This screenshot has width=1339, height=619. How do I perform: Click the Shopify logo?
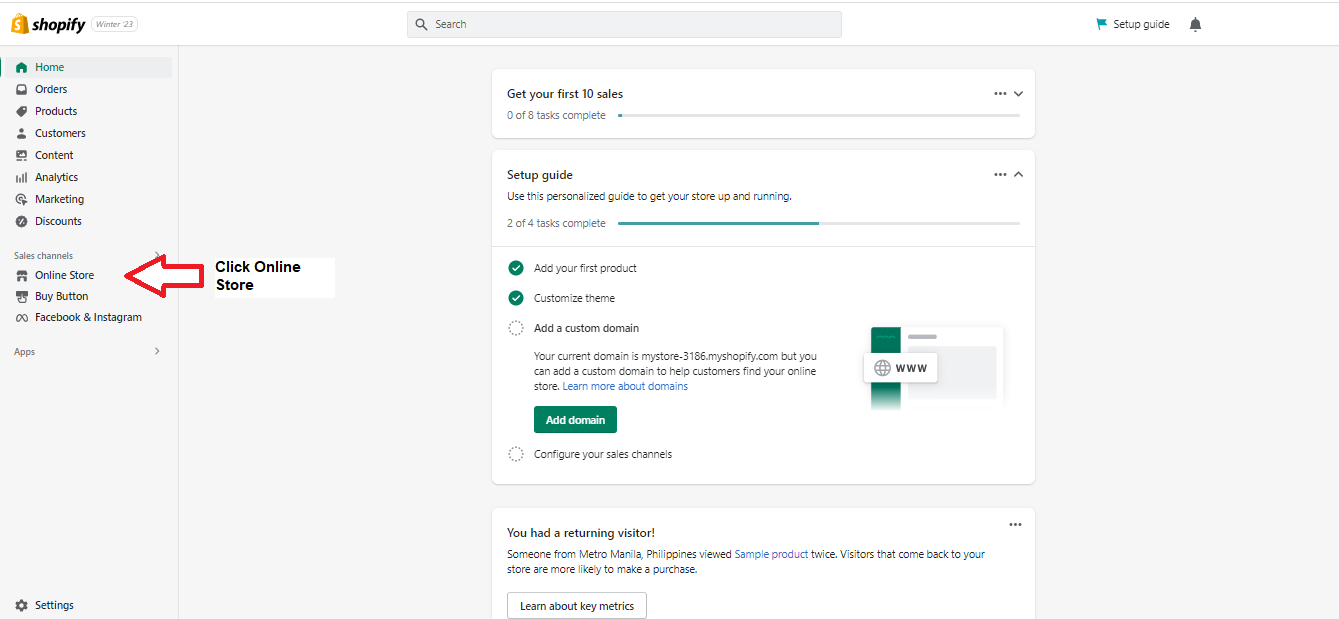(x=48, y=24)
